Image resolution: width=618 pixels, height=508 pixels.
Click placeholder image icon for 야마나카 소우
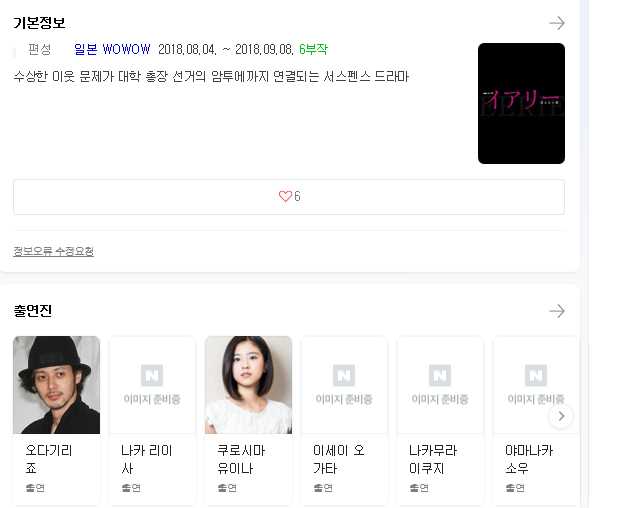pos(536,375)
